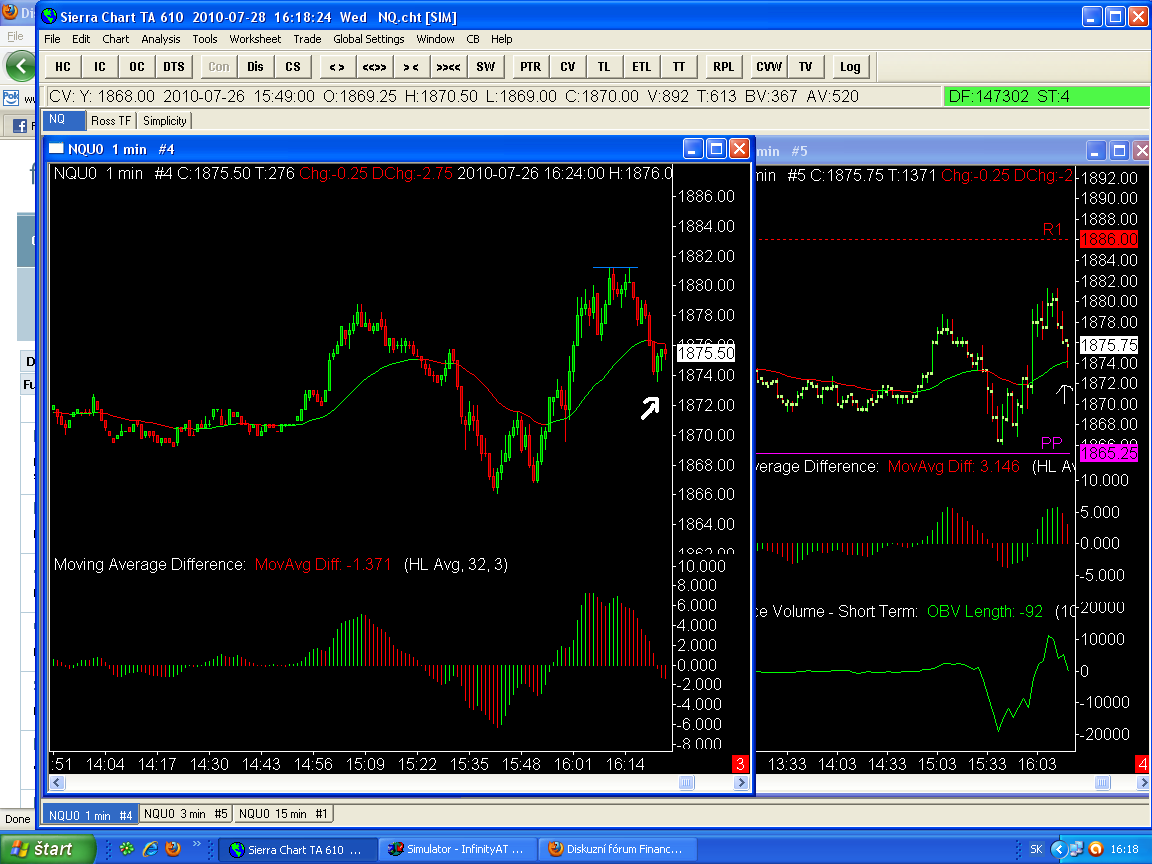Select the ETL extended trend line tool
This screenshot has height=864, width=1152.
click(641, 67)
